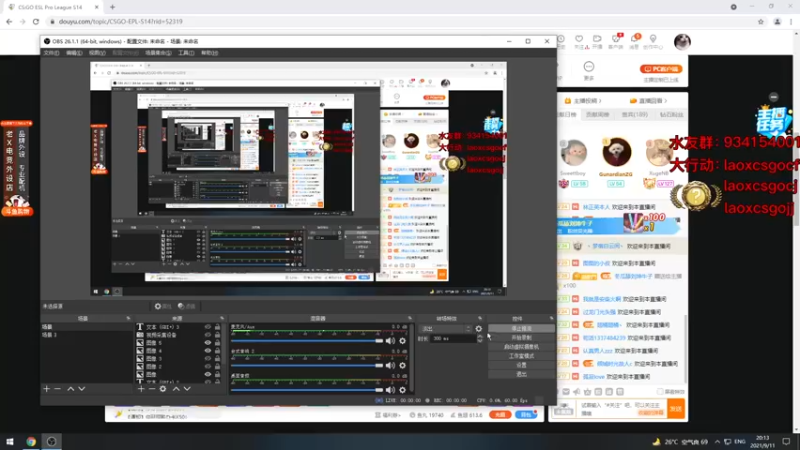Toggle visibility of 视频采集设备 source
Viewport: 800px width, 450px height.
click(x=208, y=335)
